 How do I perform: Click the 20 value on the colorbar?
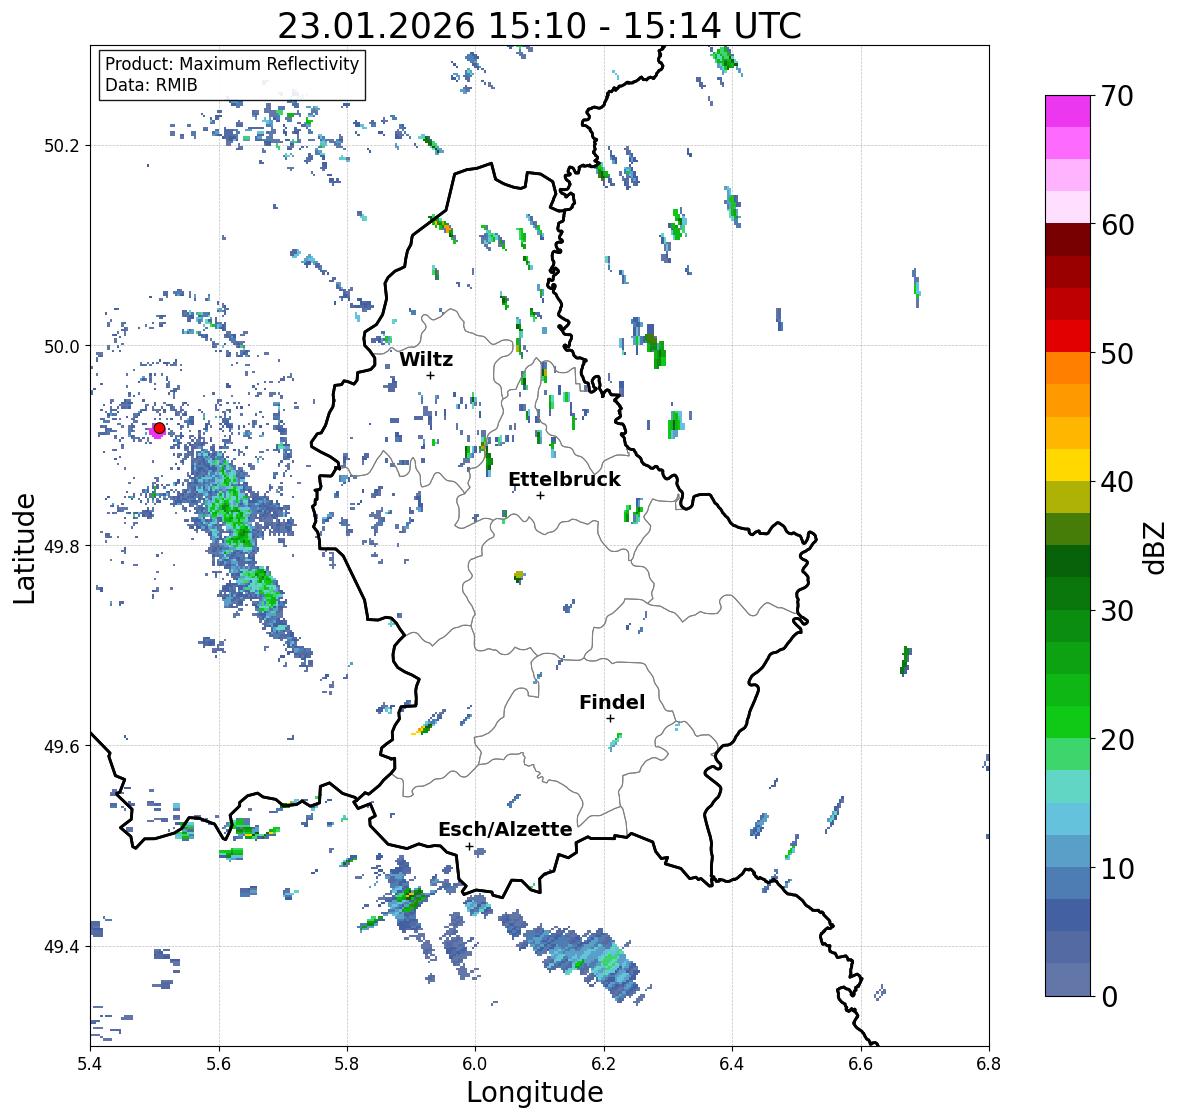(1117, 740)
